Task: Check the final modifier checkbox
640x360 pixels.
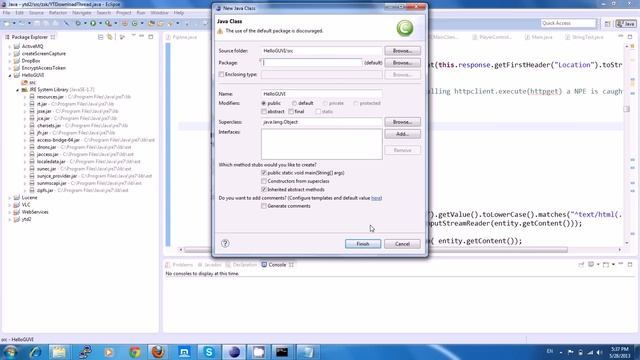Action: 291,111
